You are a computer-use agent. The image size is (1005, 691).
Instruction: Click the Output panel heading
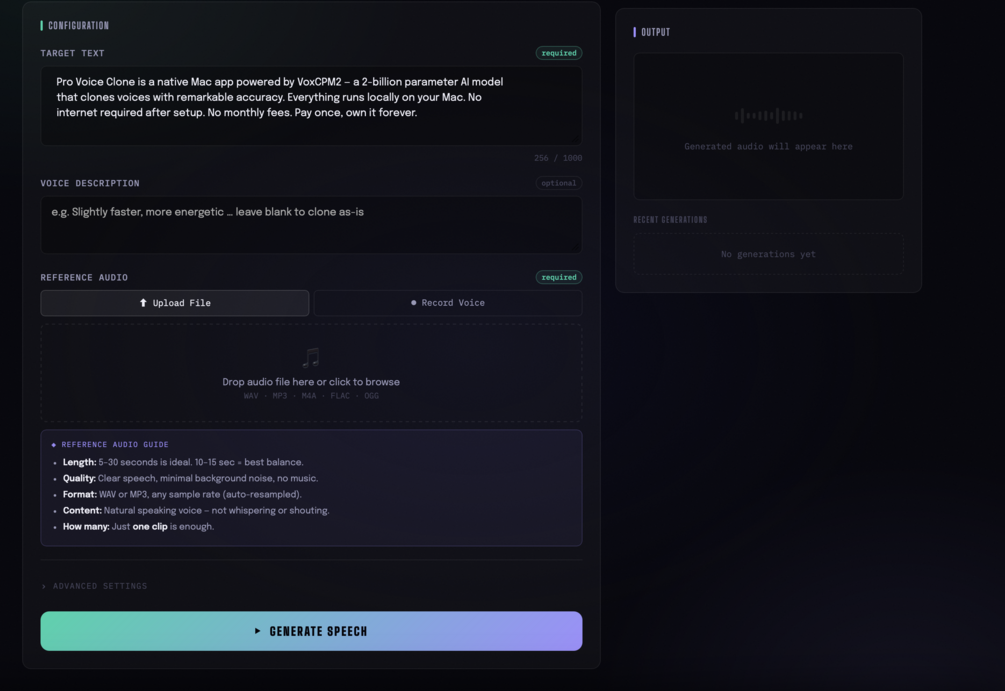[x=656, y=32]
